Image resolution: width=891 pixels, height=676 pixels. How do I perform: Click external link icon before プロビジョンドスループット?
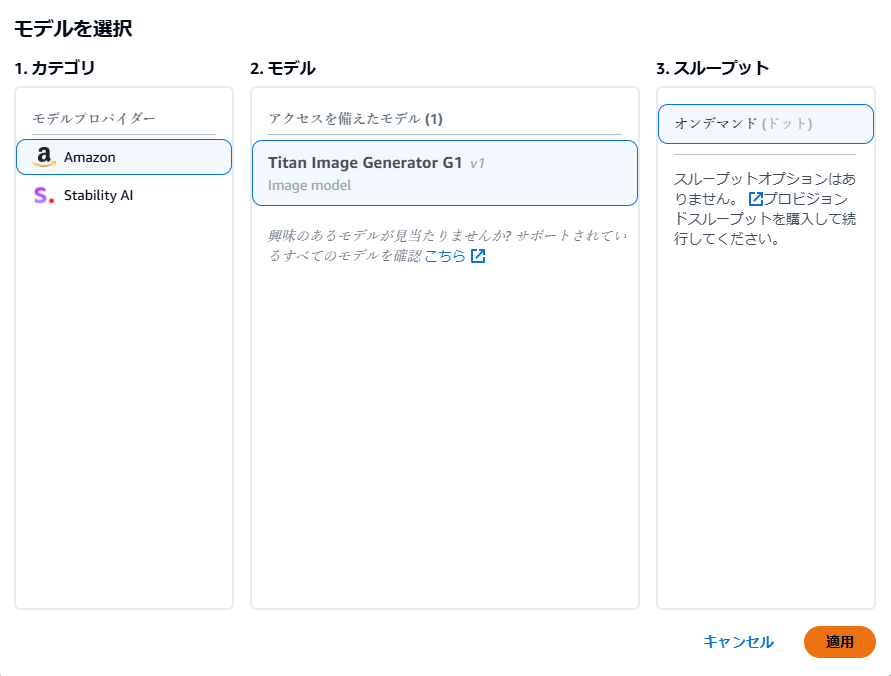(x=756, y=199)
